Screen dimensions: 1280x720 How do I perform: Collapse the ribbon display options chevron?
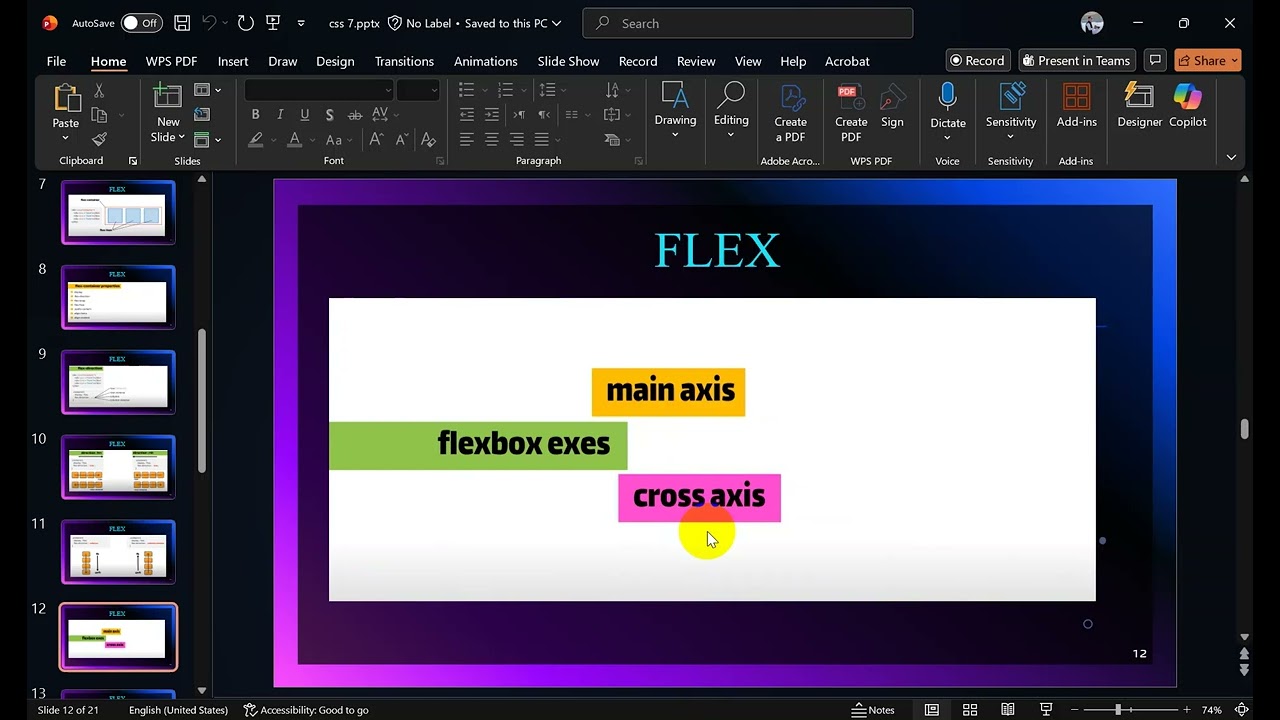pyautogui.click(x=1231, y=158)
